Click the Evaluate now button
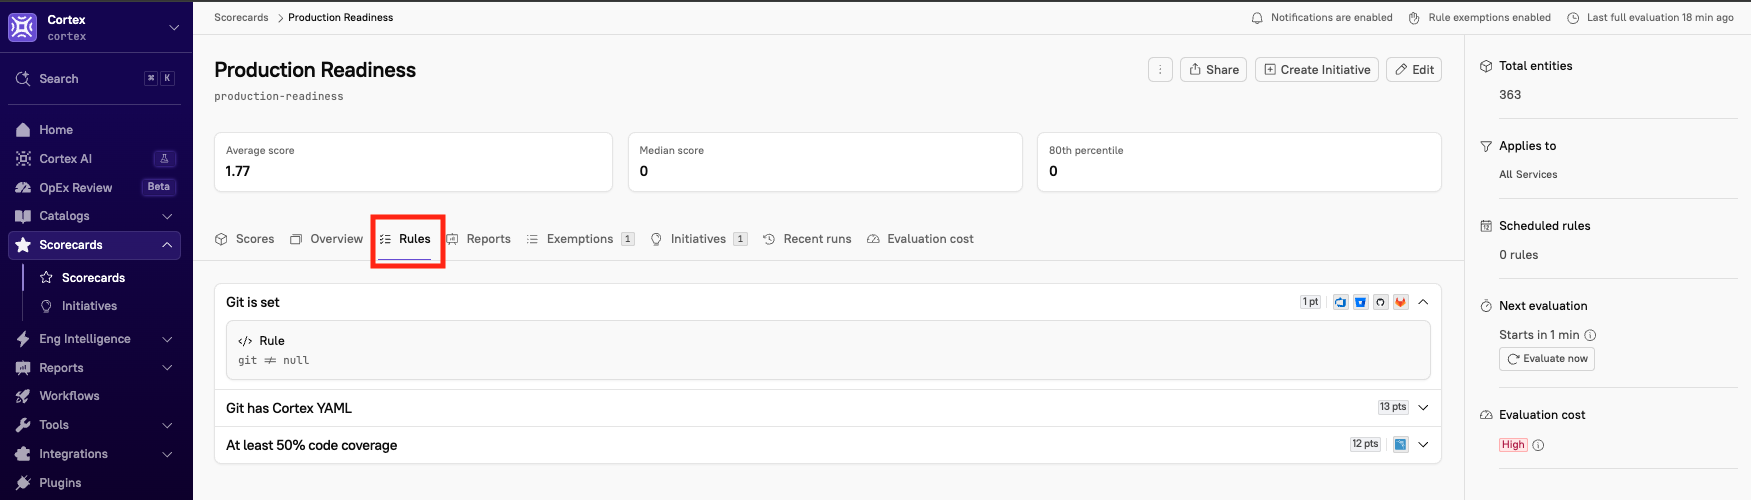 [x=1547, y=359]
